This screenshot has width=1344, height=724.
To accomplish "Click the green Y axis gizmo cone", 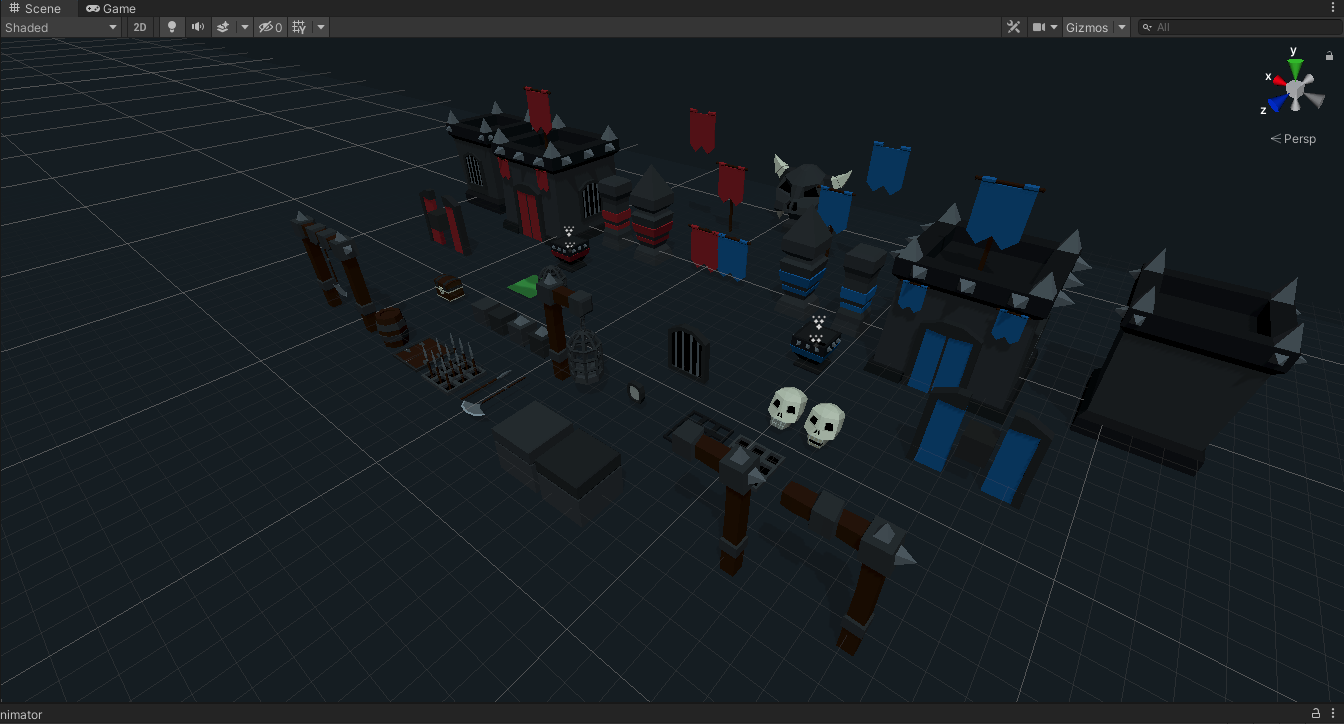I will coord(1295,66).
